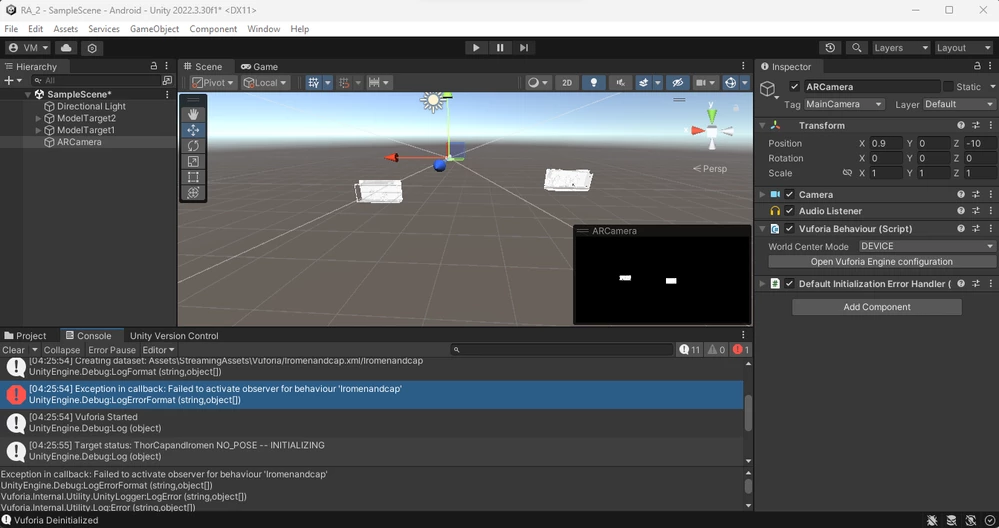Screen dimensions: 999x528
Task: Click Open Vuforia Engine configuration
Action: tap(882, 262)
